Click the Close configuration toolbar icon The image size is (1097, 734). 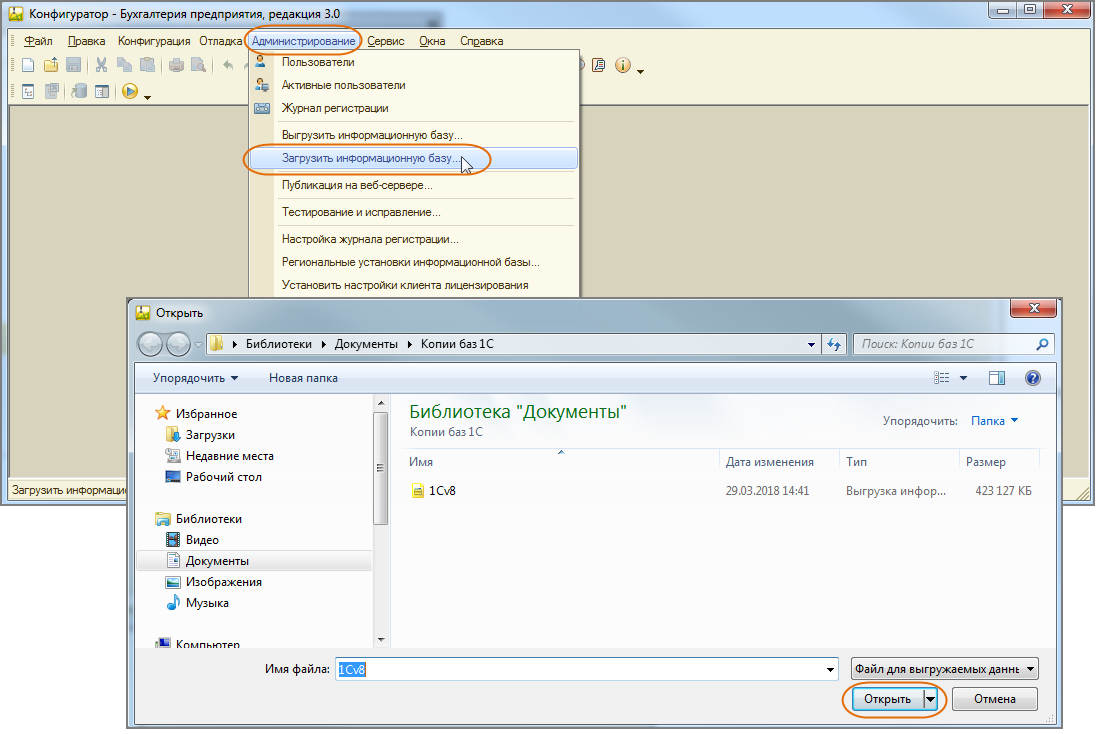pos(51,92)
